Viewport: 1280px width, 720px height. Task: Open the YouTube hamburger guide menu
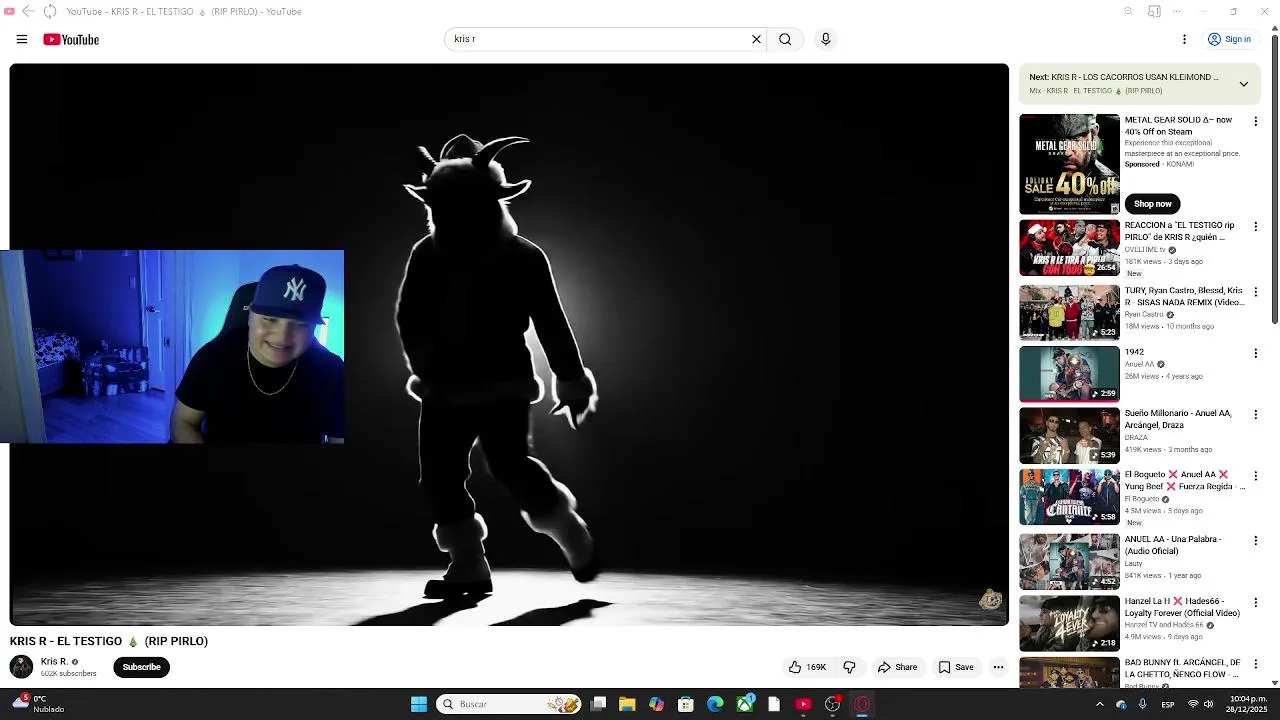(x=21, y=39)
